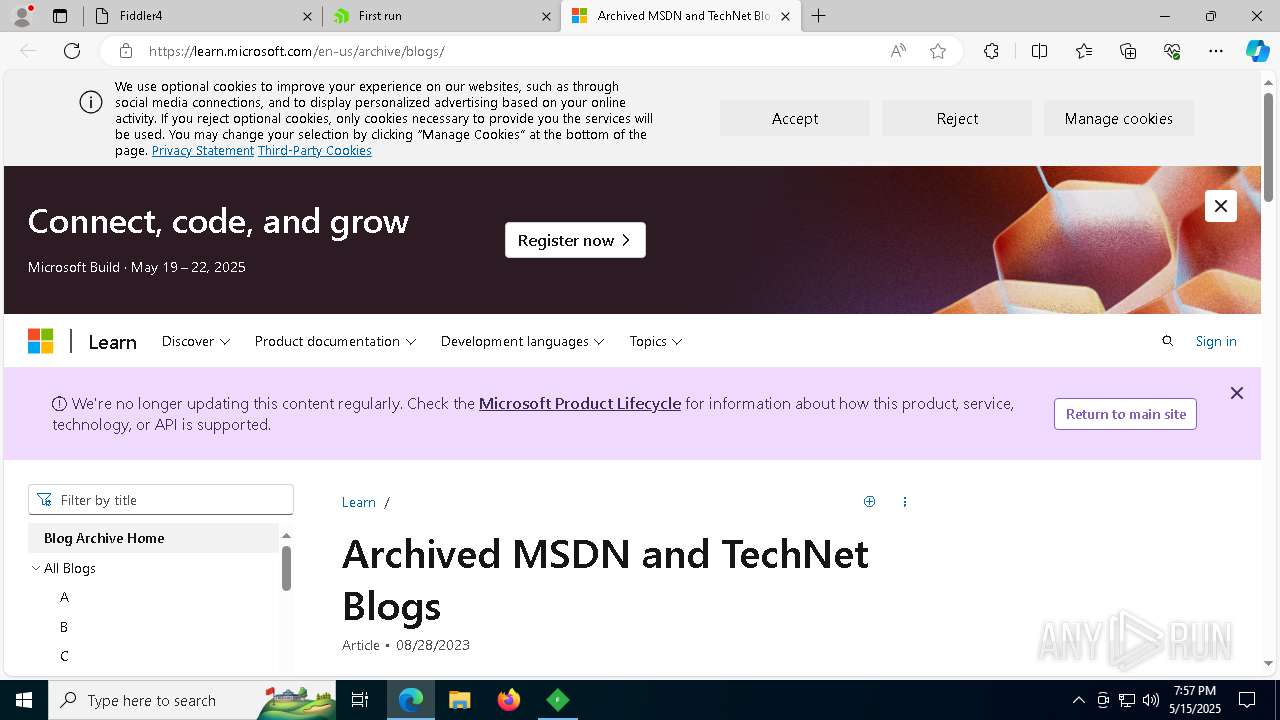Click the Filter by title field
Image resolution: width=1280 pixels, height=720 pixels.
161,500
